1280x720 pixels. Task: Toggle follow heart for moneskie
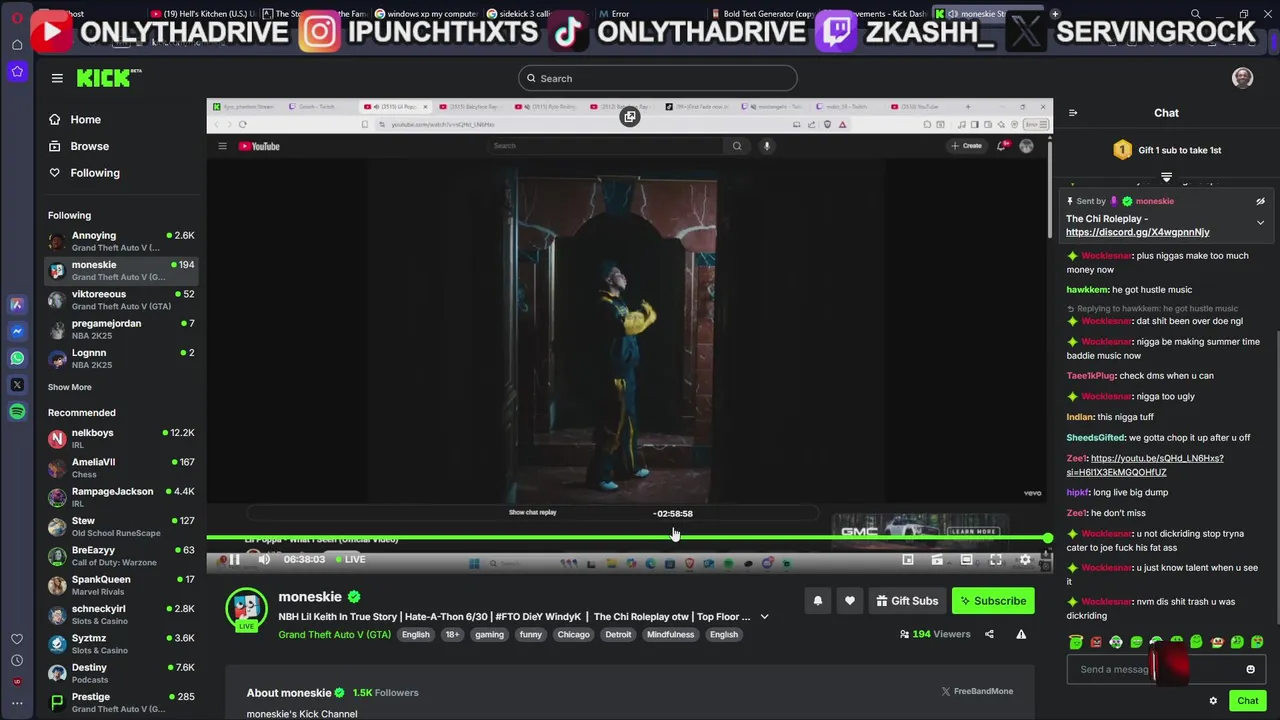point(850,601)
